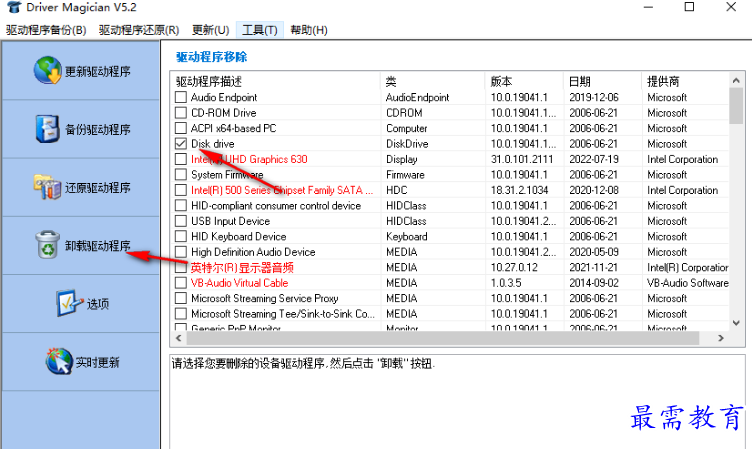
Task: Check the ACPI x64-based PC checkbox
Action: (181, 128)
